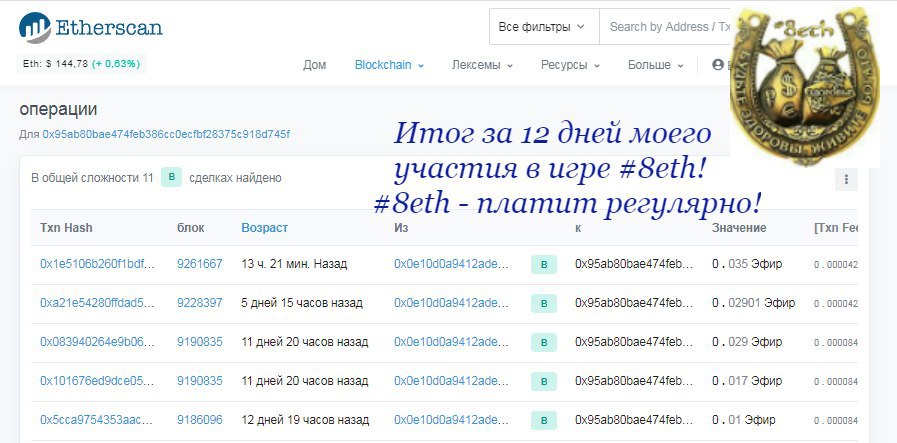Screen dimensions: 897x443
Task: Select the value 0.035 Эфир
Action: click(747, 264)
